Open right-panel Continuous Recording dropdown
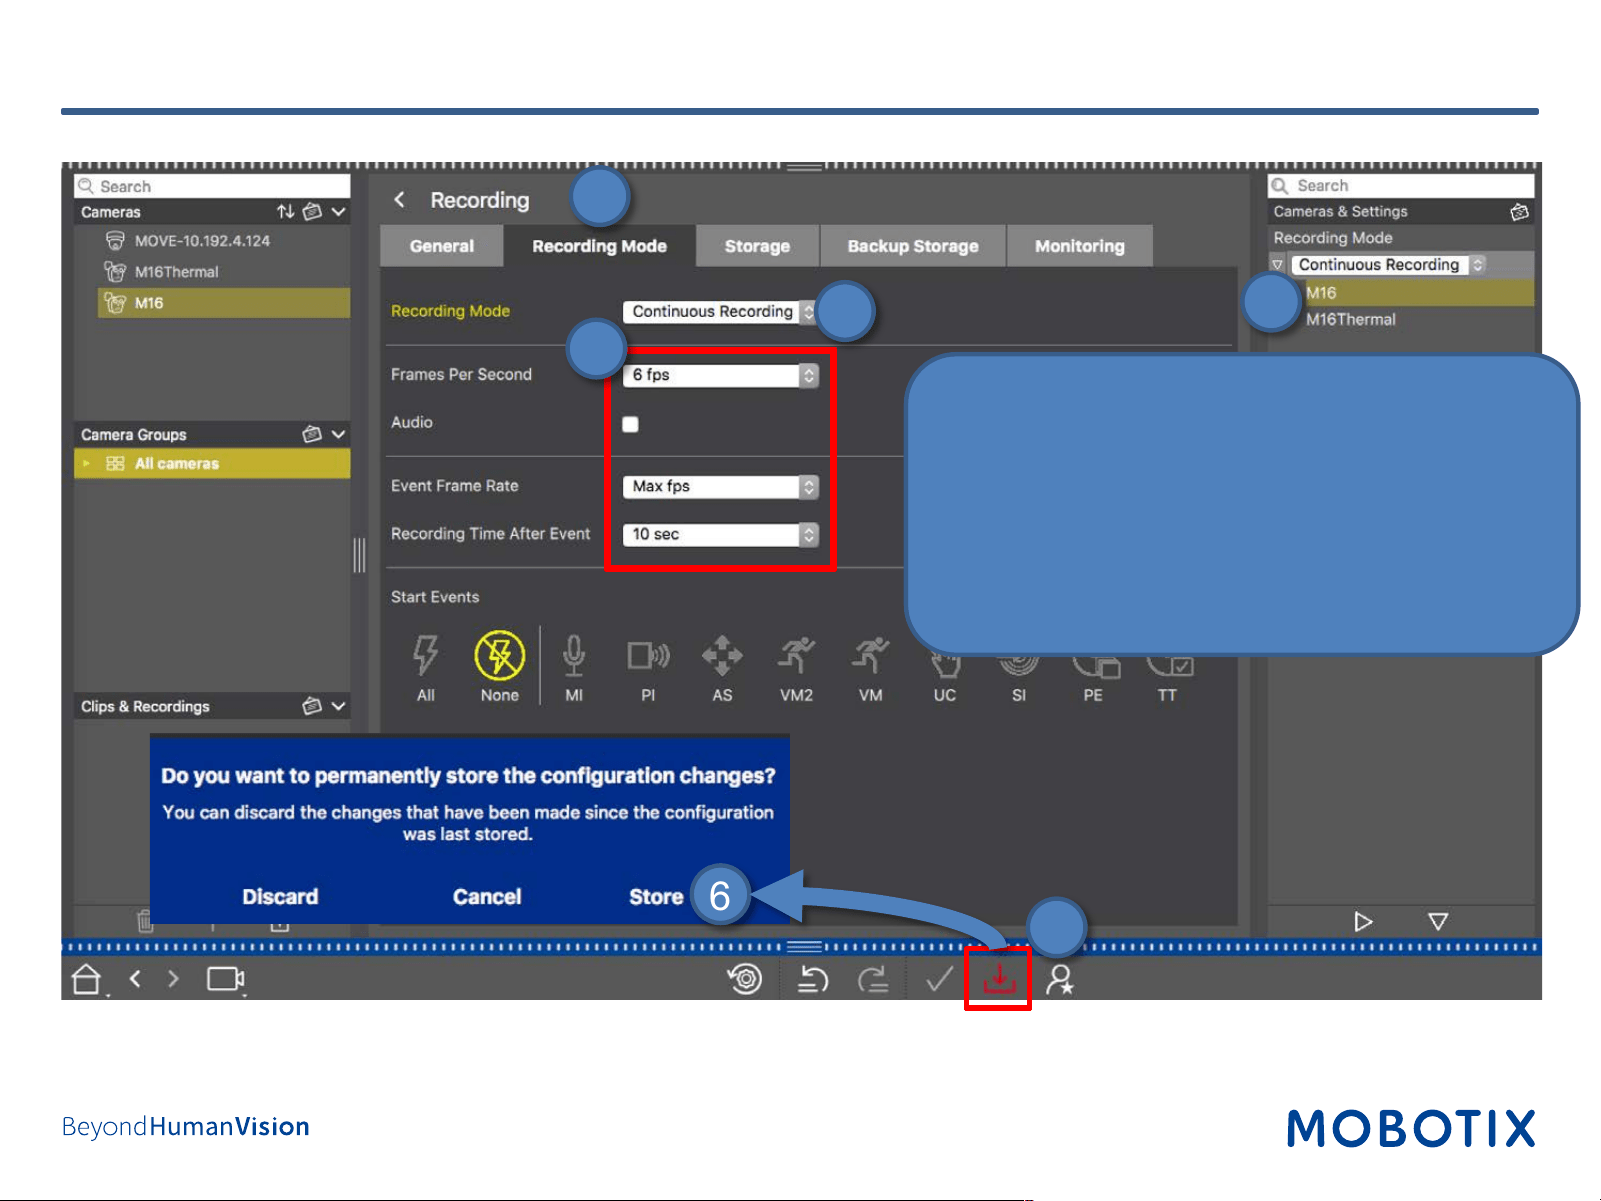 coord(1388,265)
